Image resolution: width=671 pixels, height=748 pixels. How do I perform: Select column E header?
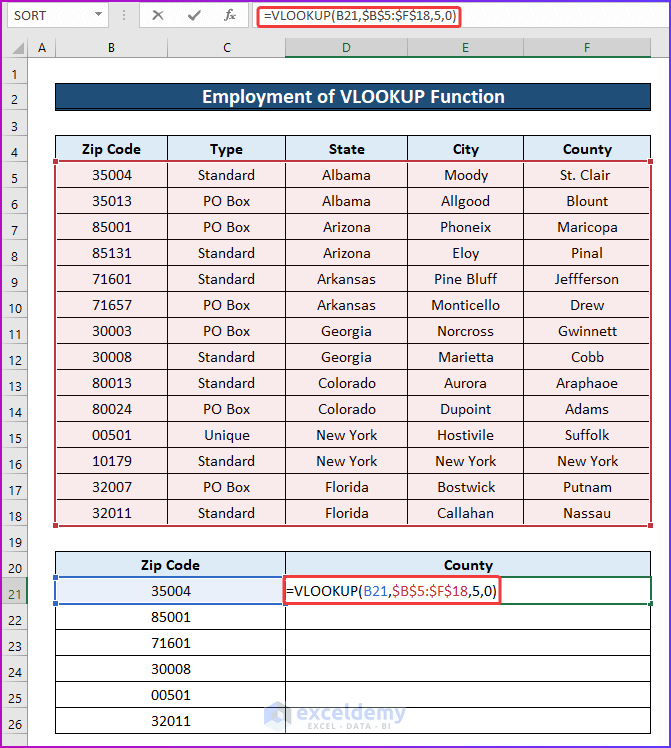tap(465, 48)
